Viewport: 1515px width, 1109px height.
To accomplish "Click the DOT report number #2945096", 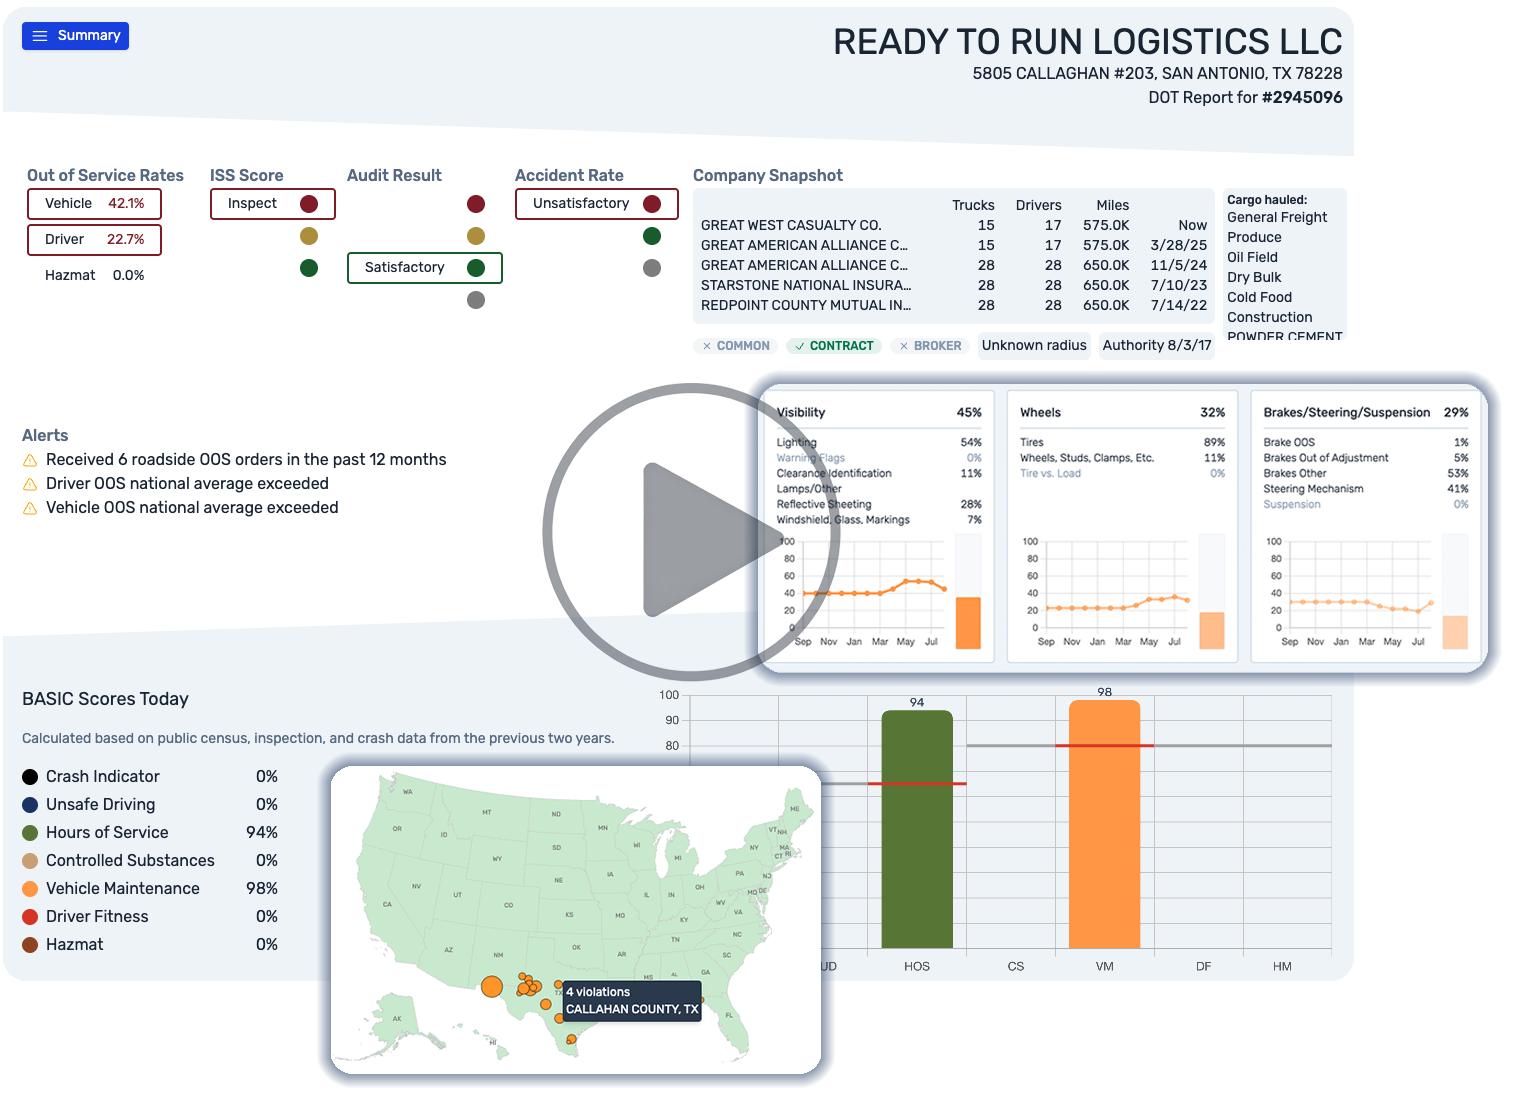I will coord(1302,98).
